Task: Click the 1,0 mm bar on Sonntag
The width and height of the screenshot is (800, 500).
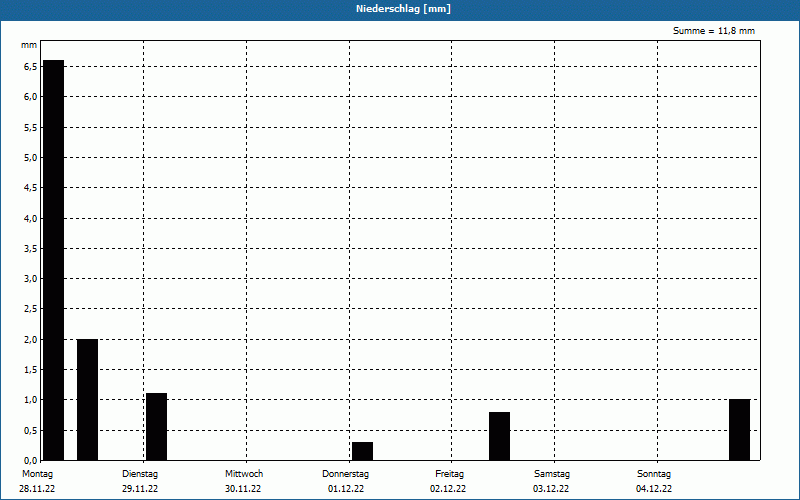Action: [x=739, y=430]
